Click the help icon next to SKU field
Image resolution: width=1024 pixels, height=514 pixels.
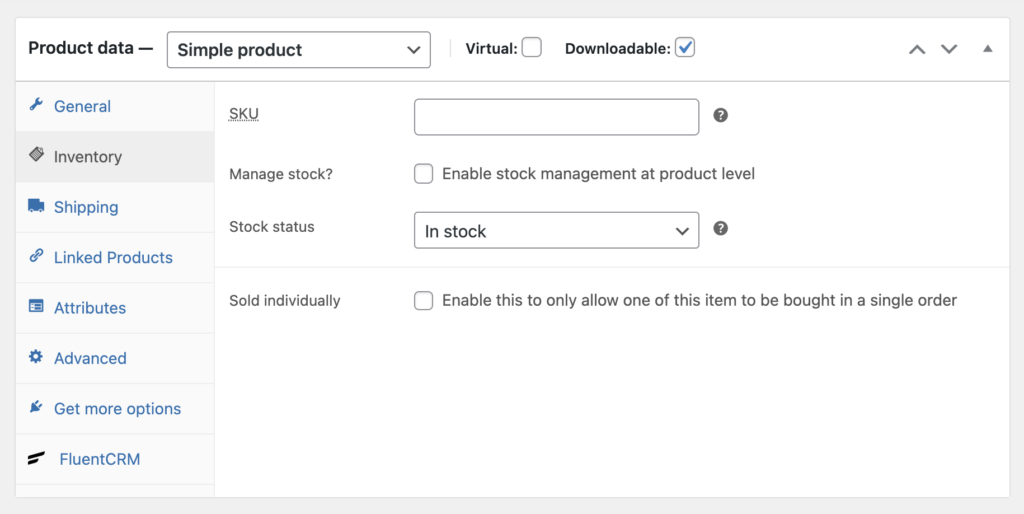(x=721, y=115)
